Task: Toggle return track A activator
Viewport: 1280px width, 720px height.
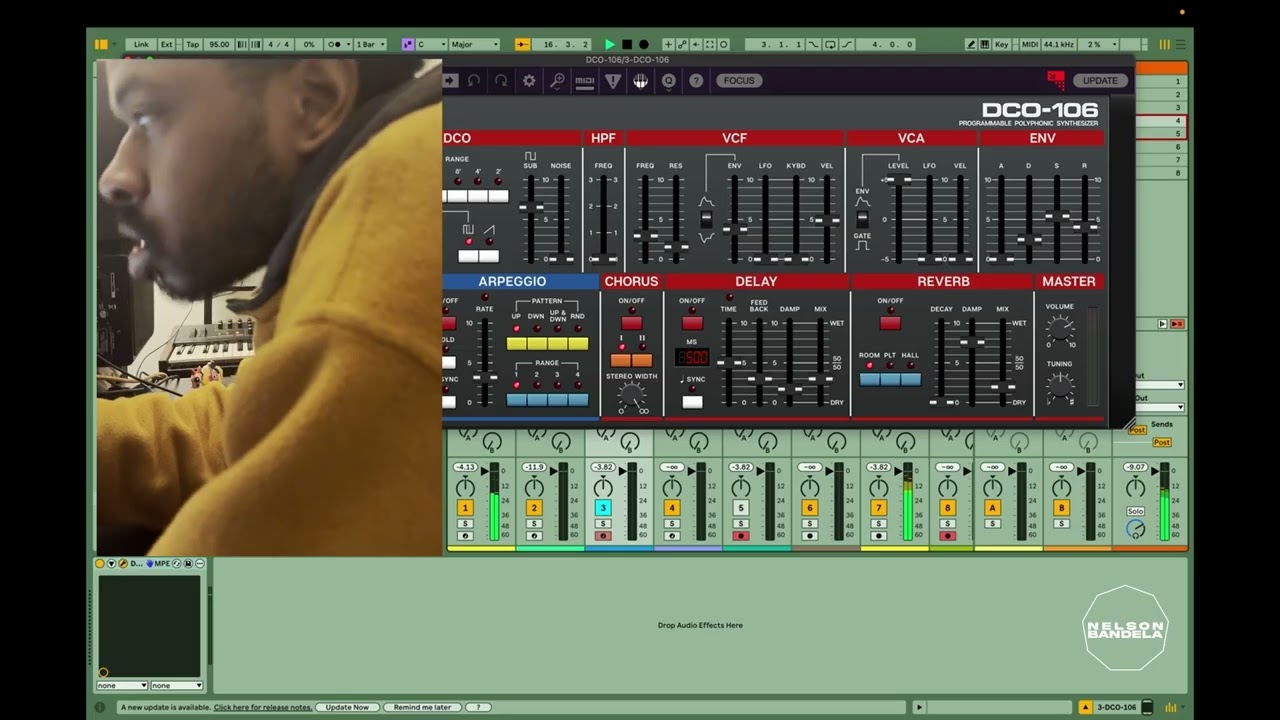Action: (x=993, y=508)
